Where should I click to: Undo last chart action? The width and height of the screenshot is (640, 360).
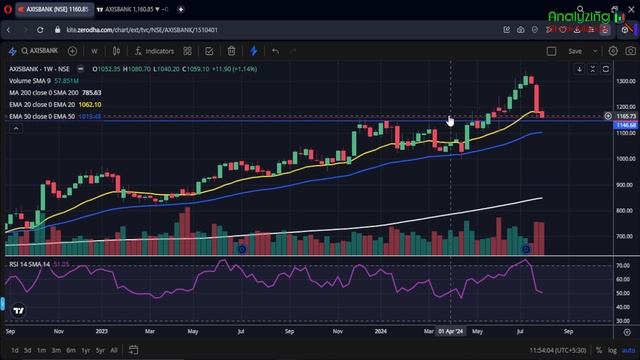(x=276, y=51)
